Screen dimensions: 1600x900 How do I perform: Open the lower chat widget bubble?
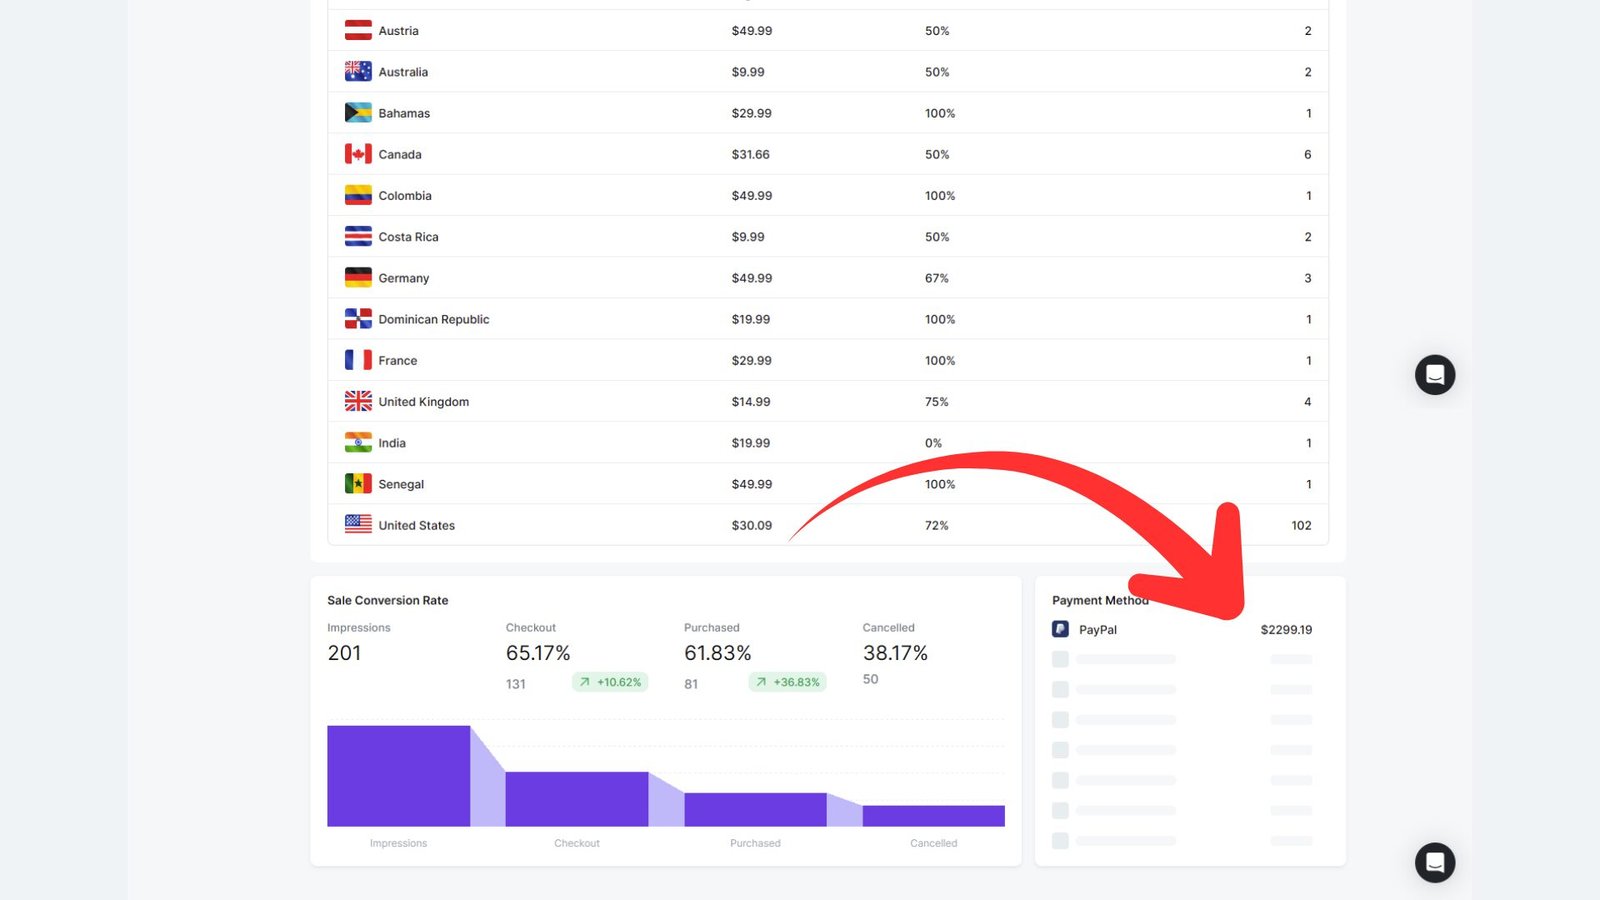[x=1434, y=862]
